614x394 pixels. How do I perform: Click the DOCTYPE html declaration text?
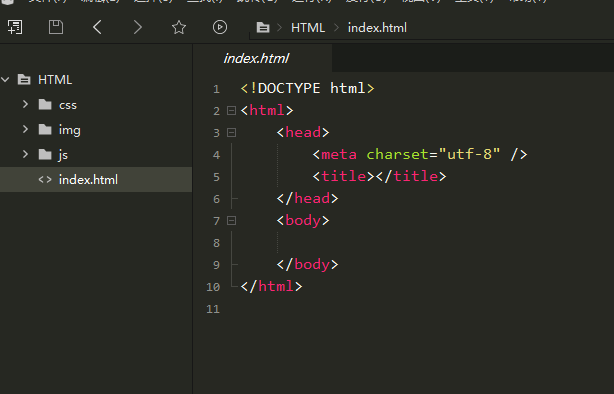click(x=307, y=89)
